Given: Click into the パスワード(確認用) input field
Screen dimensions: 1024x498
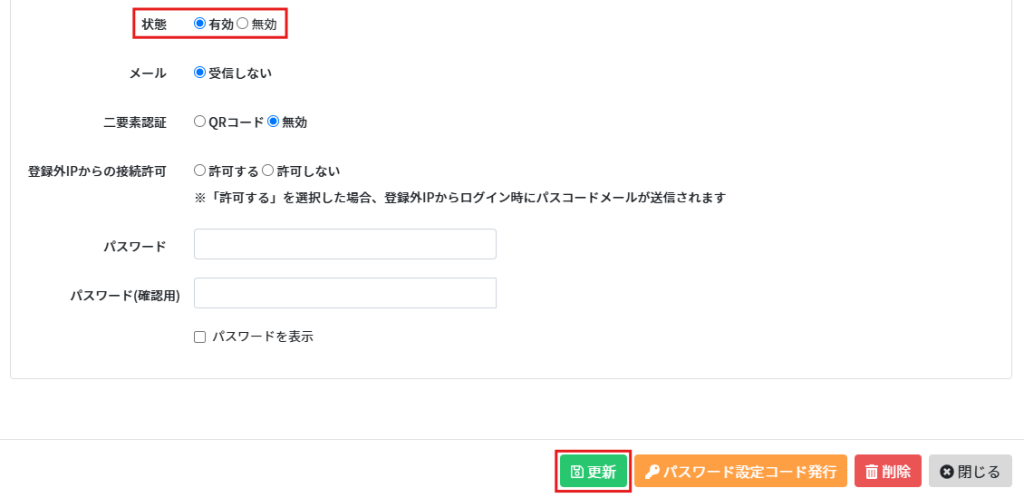Looking at the screenshot, I should (x=345, y=293).
